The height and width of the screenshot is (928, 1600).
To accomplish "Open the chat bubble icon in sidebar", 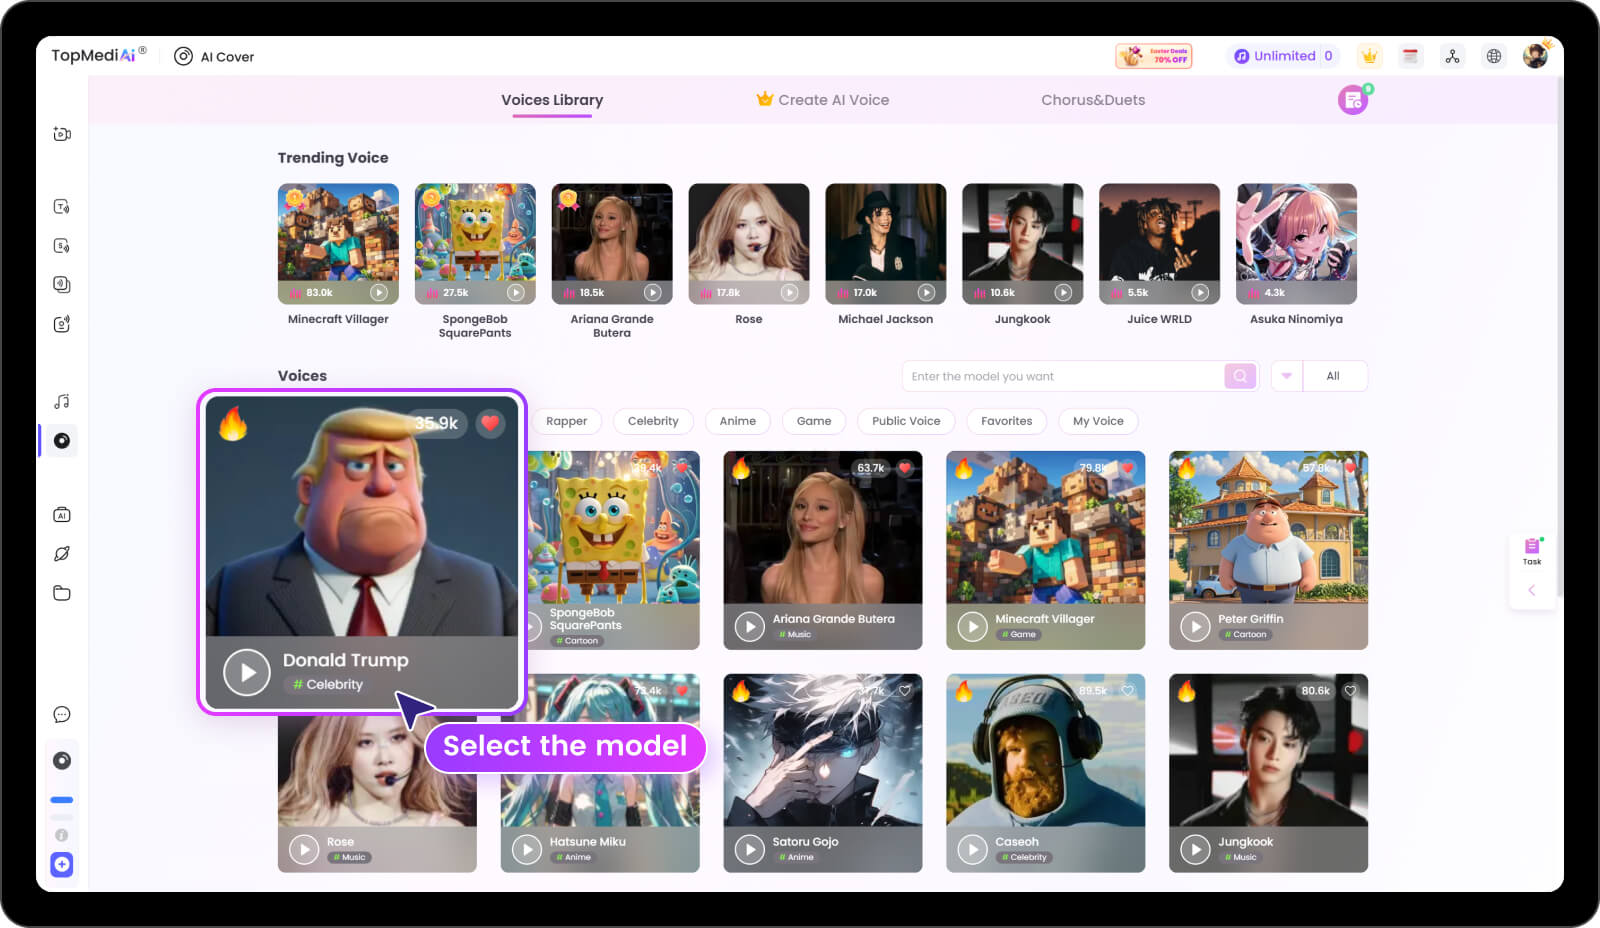I will coord(62,714).
